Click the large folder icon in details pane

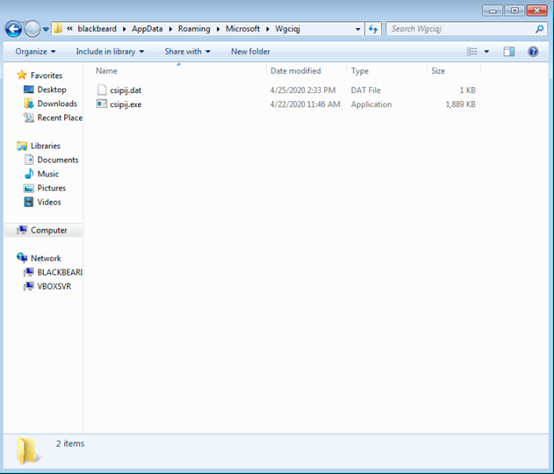pos(28,450)
